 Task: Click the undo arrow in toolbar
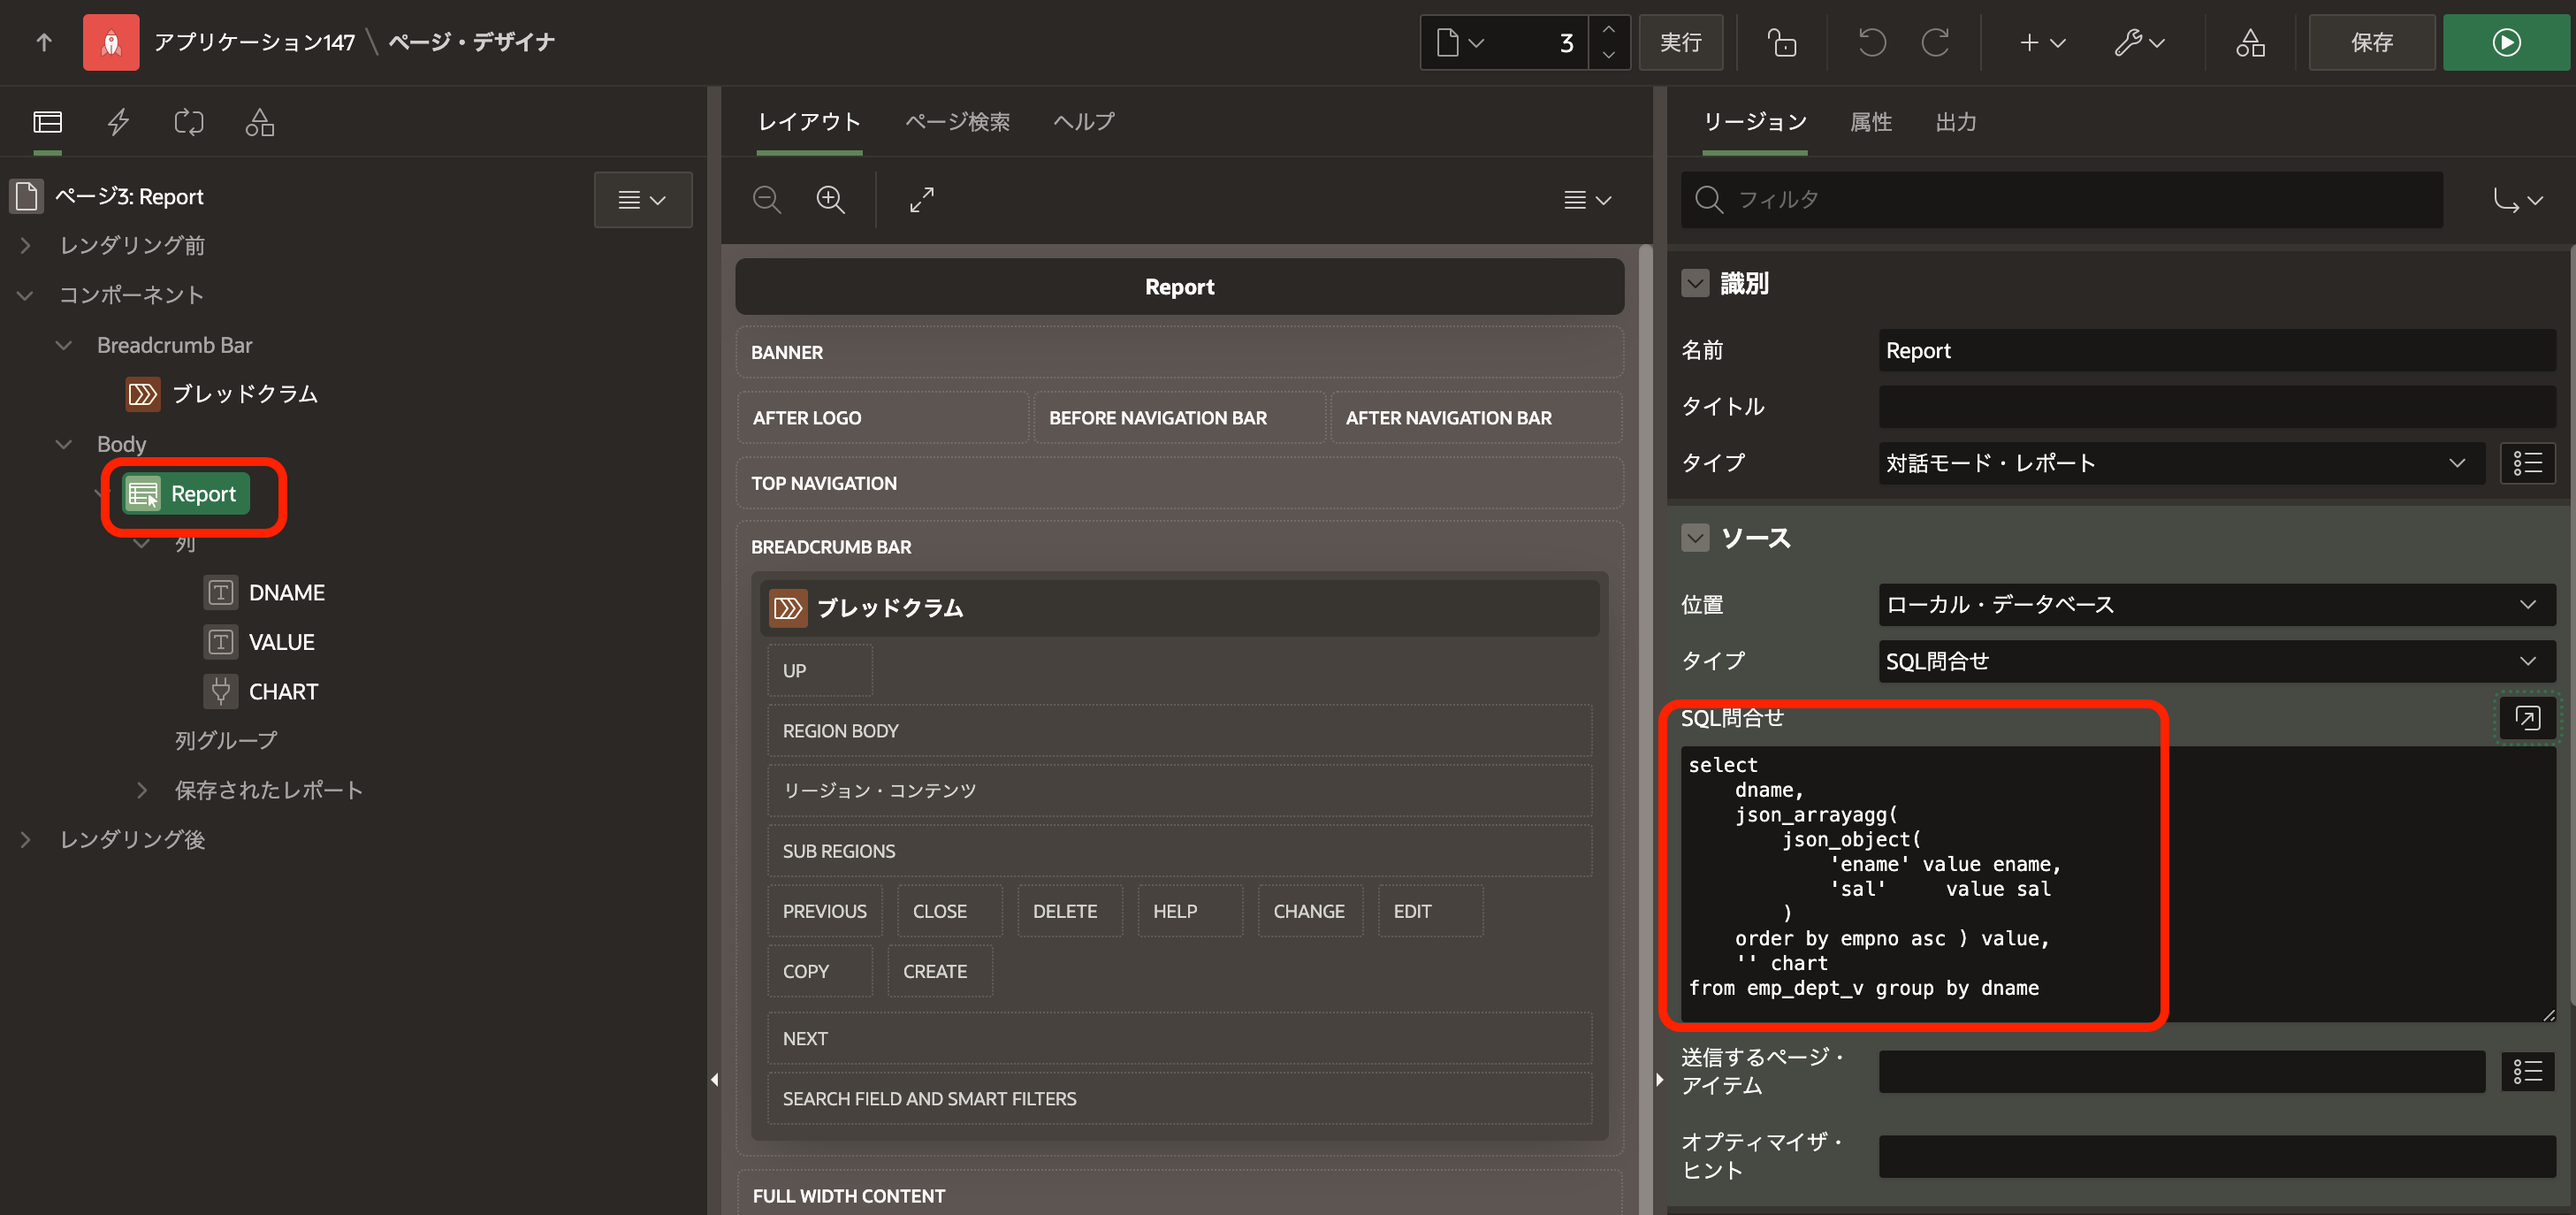coord(1871,43)
